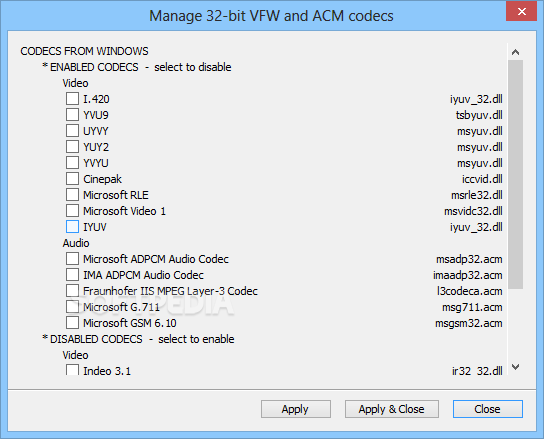Close the dialog with red X
The image size is (544, 439).
521,11
